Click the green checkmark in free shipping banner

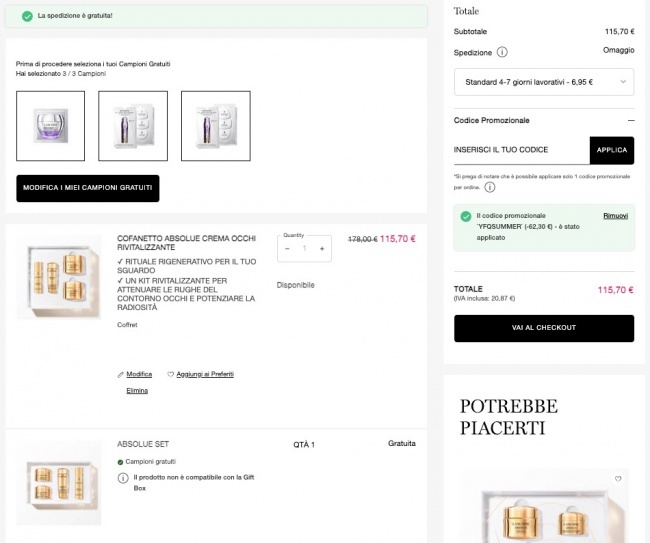[x=27, y=16]
